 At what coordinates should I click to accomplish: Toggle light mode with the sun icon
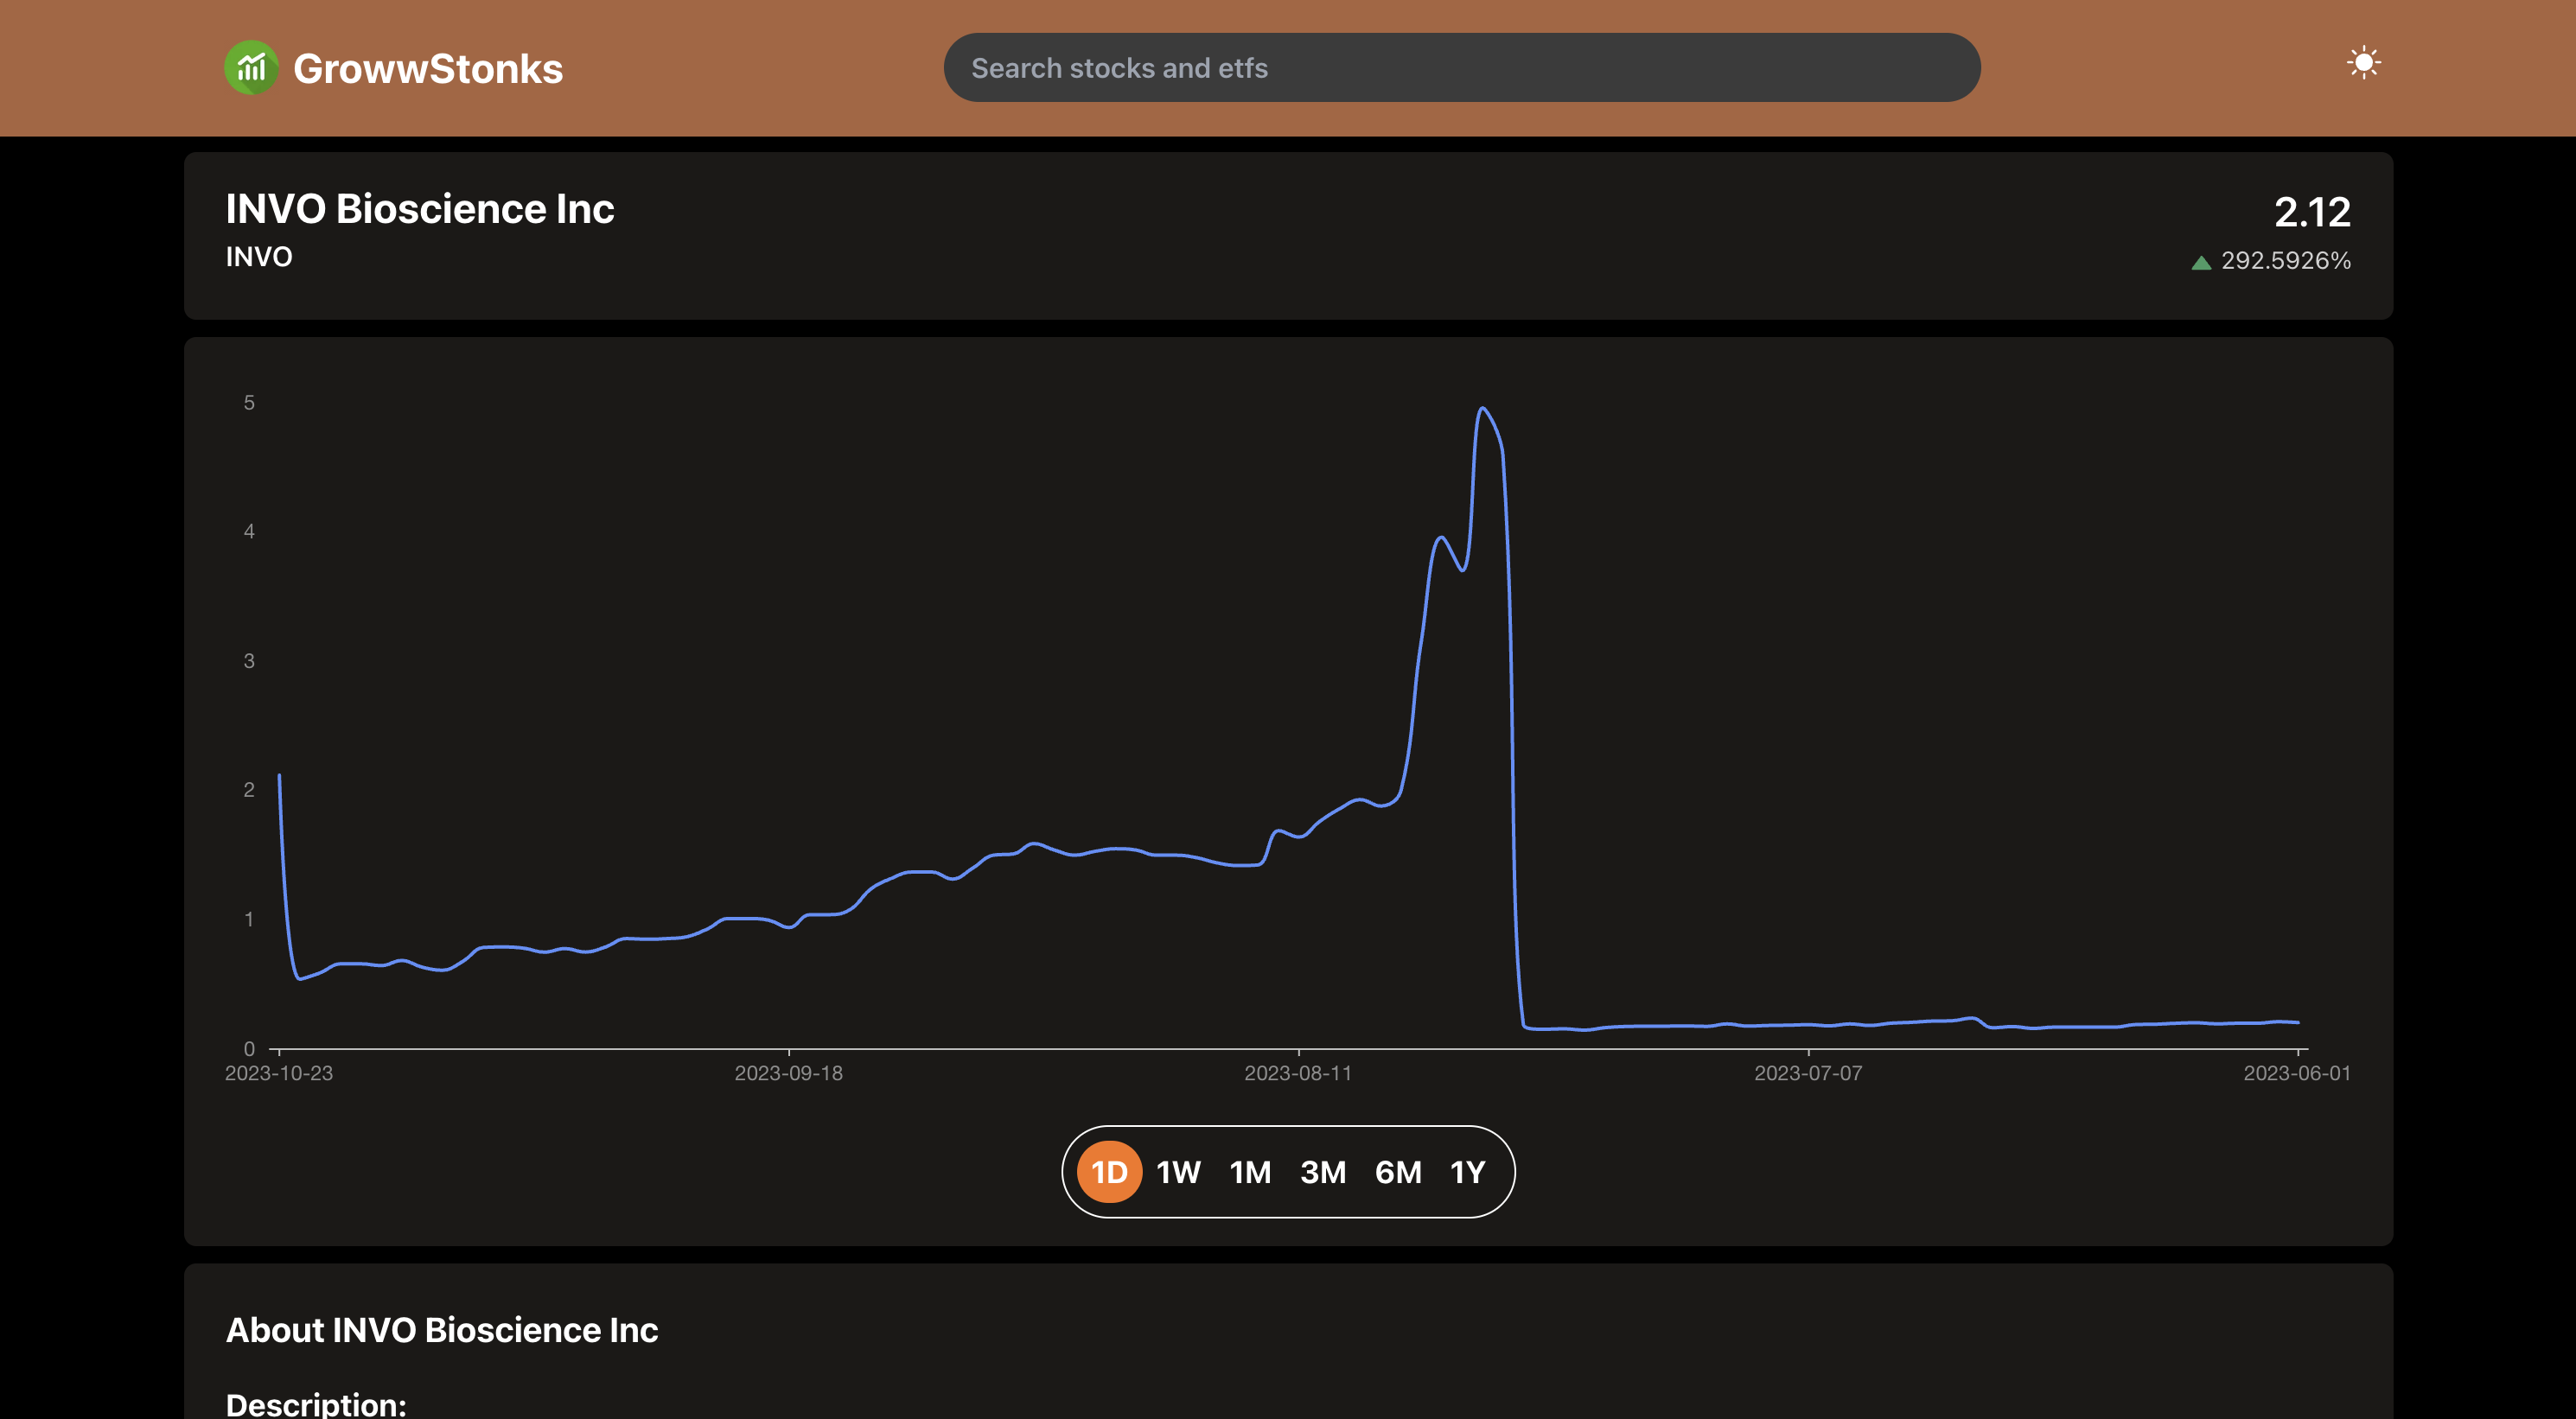[x=2363, y=64]
